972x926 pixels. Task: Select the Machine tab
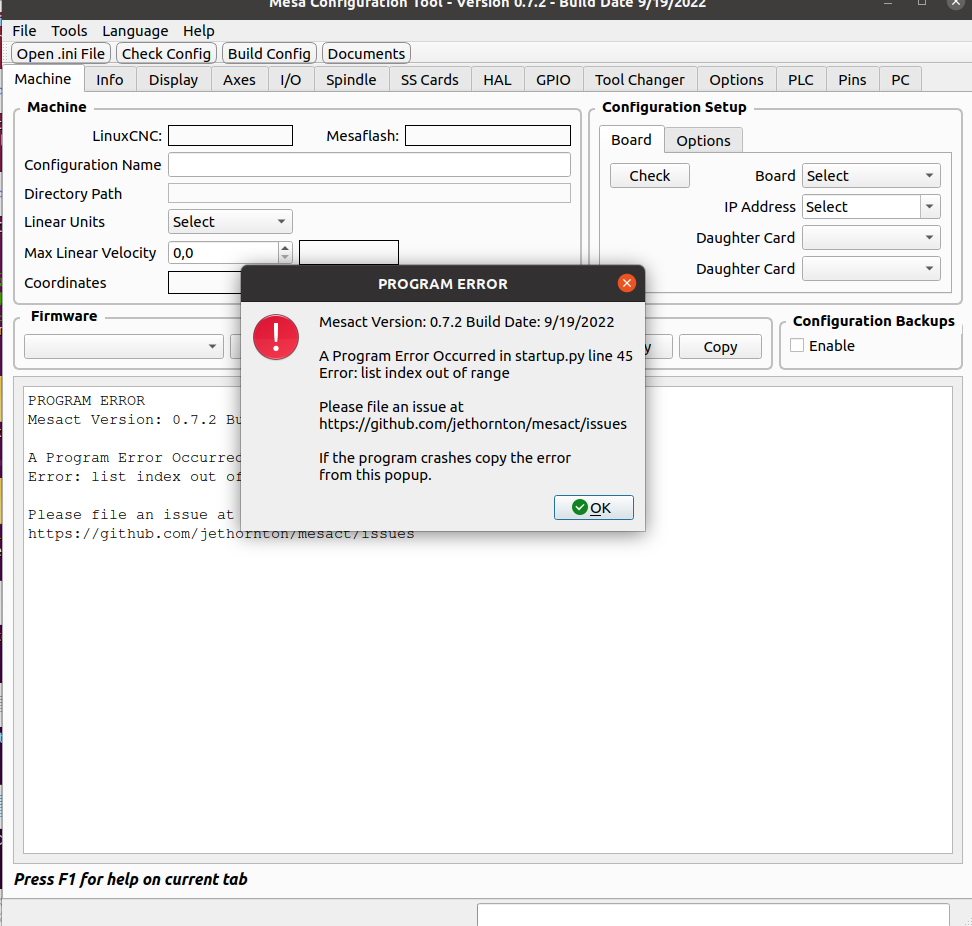[x=43, y=79]
